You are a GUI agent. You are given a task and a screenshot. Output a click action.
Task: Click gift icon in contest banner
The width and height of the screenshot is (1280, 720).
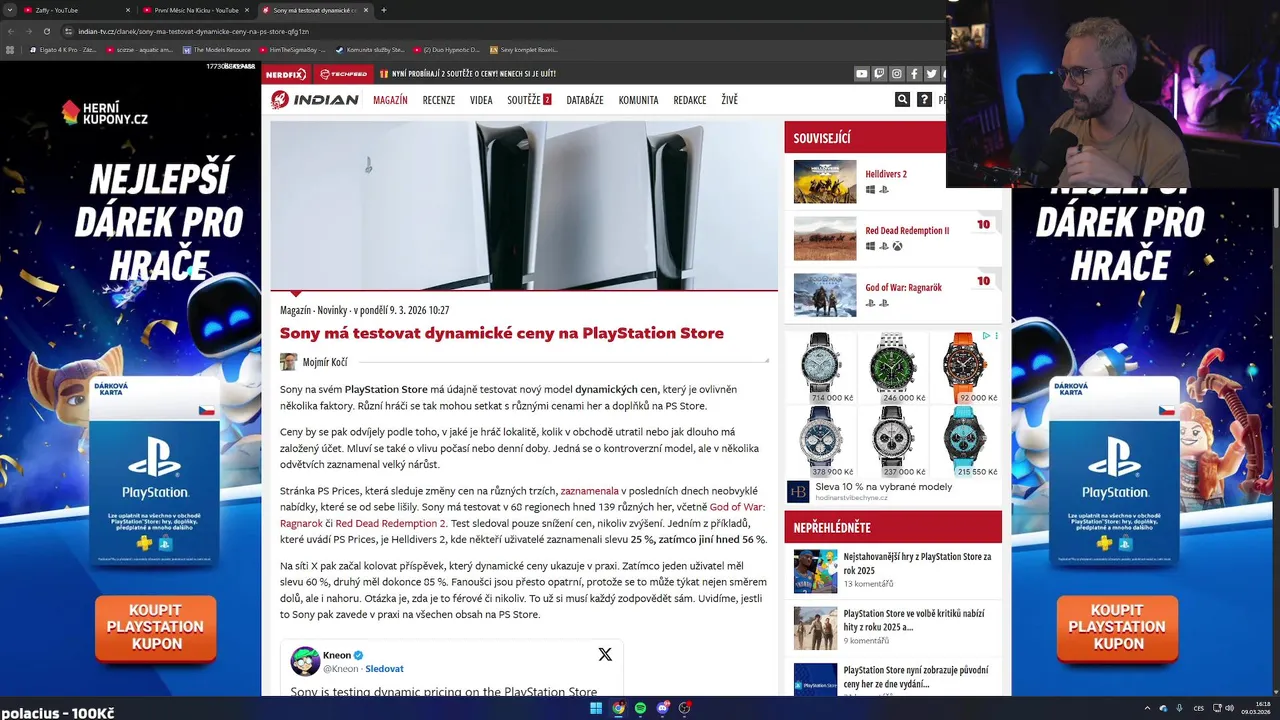tap(384, 74)
